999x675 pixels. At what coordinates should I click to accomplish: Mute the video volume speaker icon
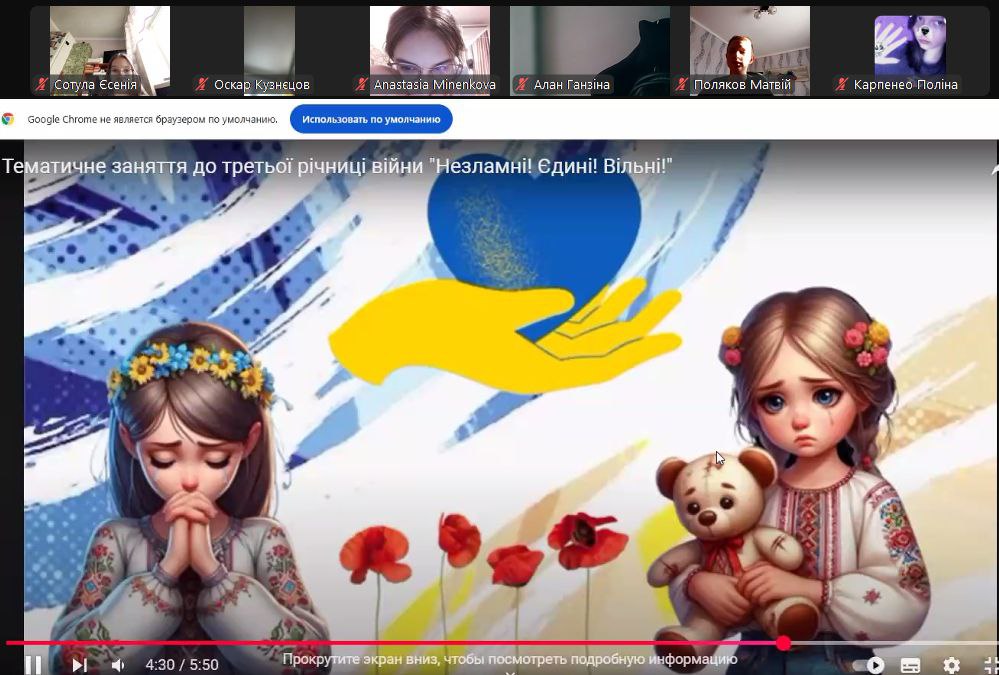[x=118, y=664]
